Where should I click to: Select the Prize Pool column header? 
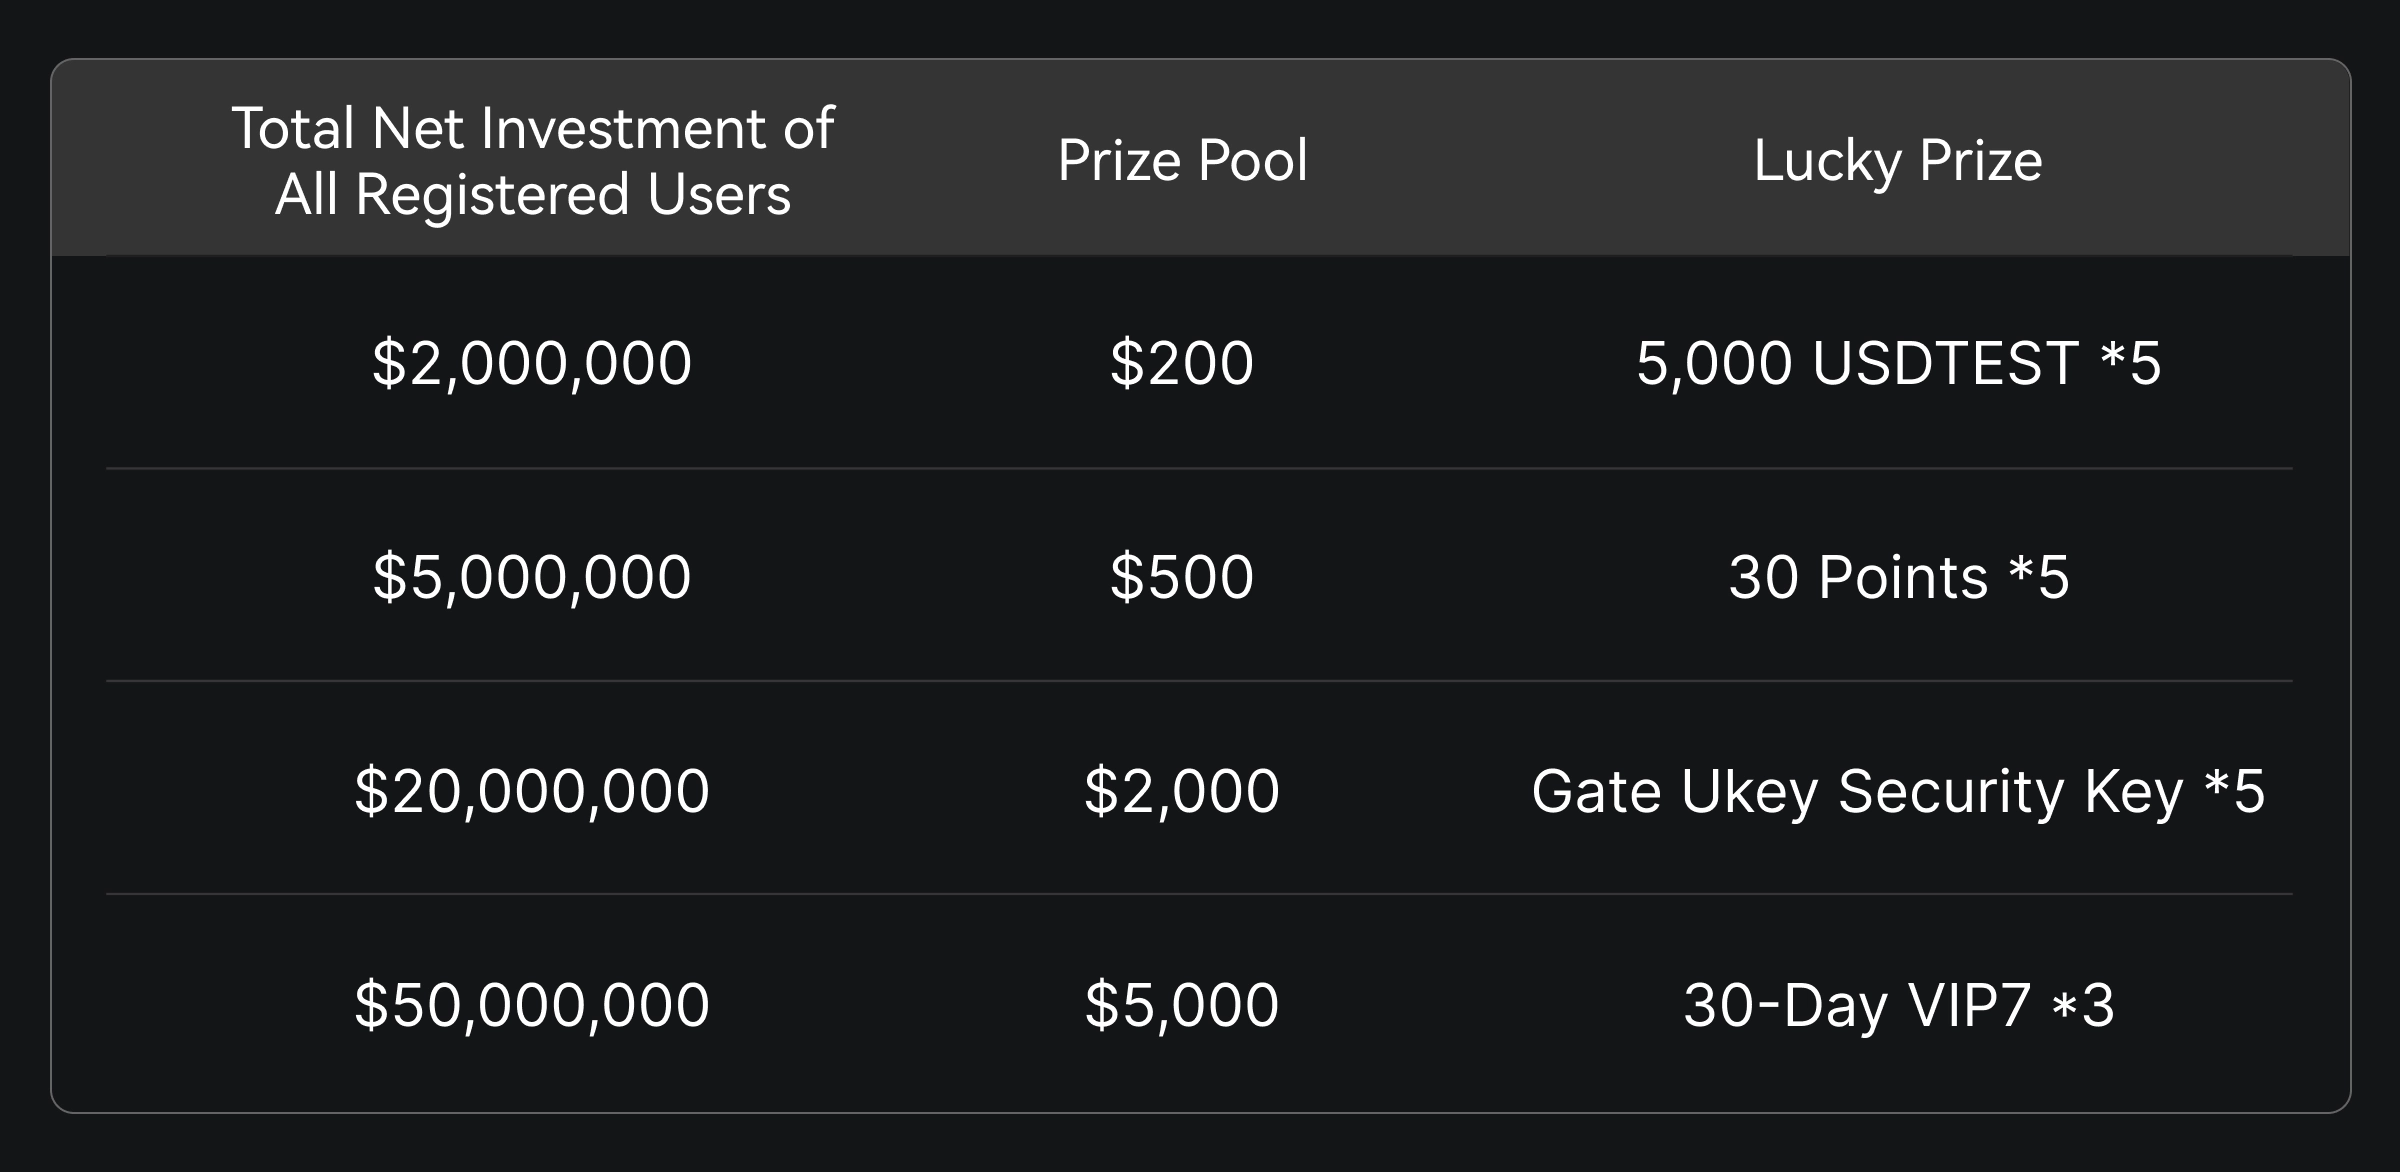(1182, 160)
